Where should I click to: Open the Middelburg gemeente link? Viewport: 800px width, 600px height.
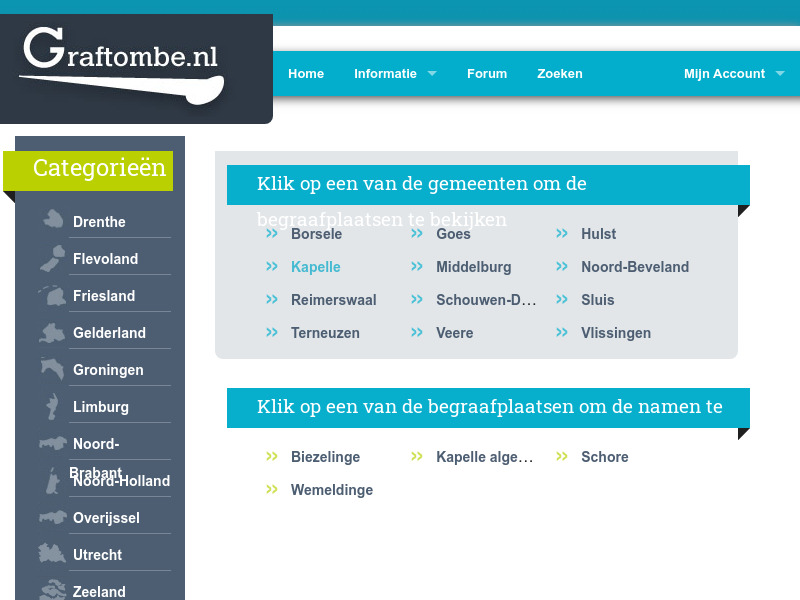pos(473,267)
